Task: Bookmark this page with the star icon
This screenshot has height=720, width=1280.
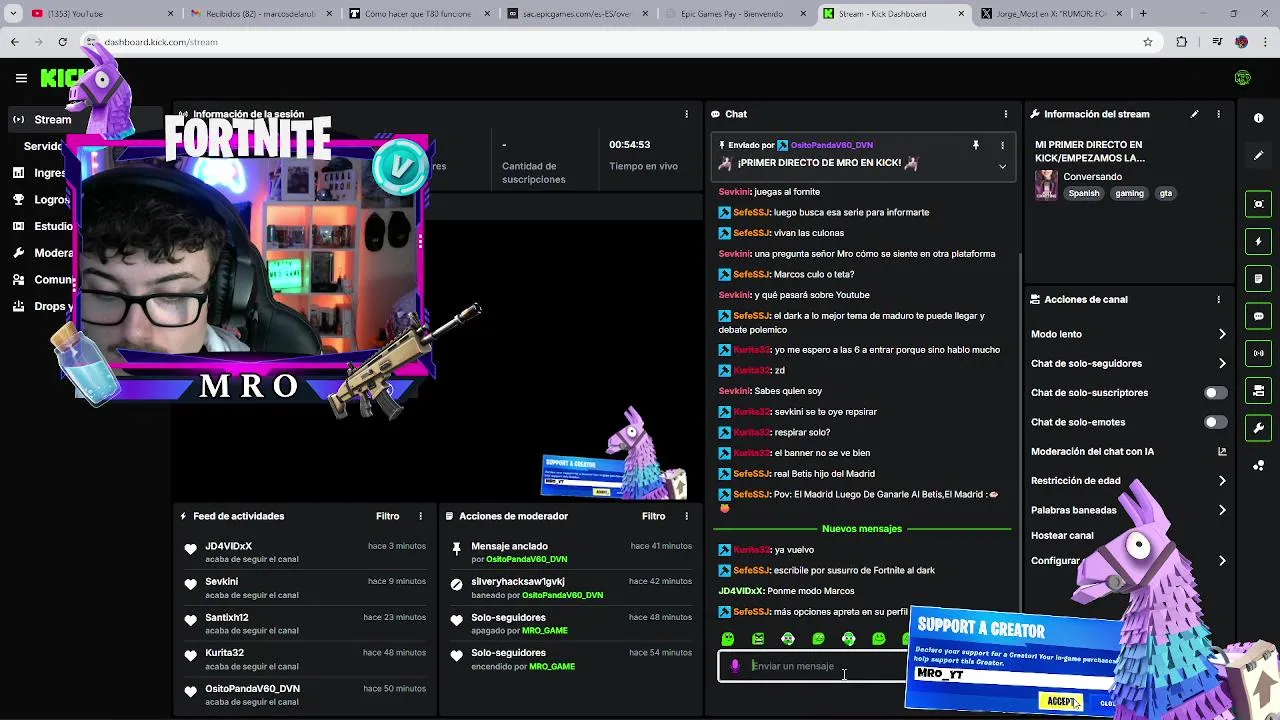Action: (x=1147, y=42)
